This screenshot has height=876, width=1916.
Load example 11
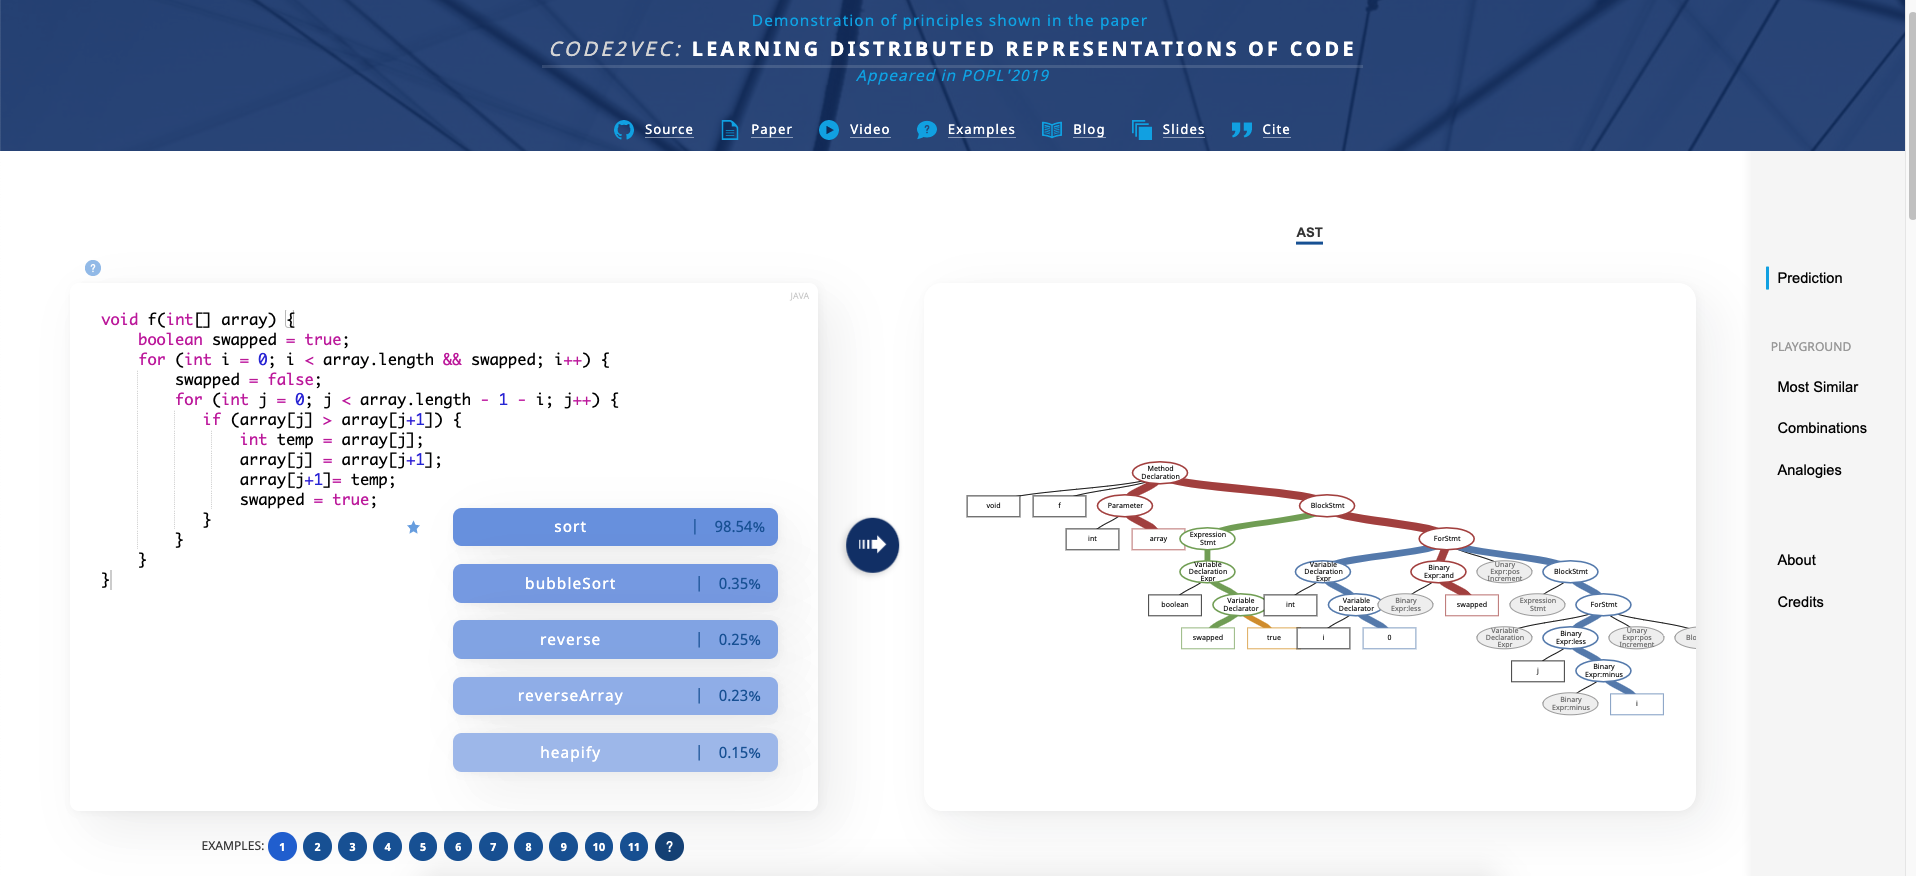(634, 847)
